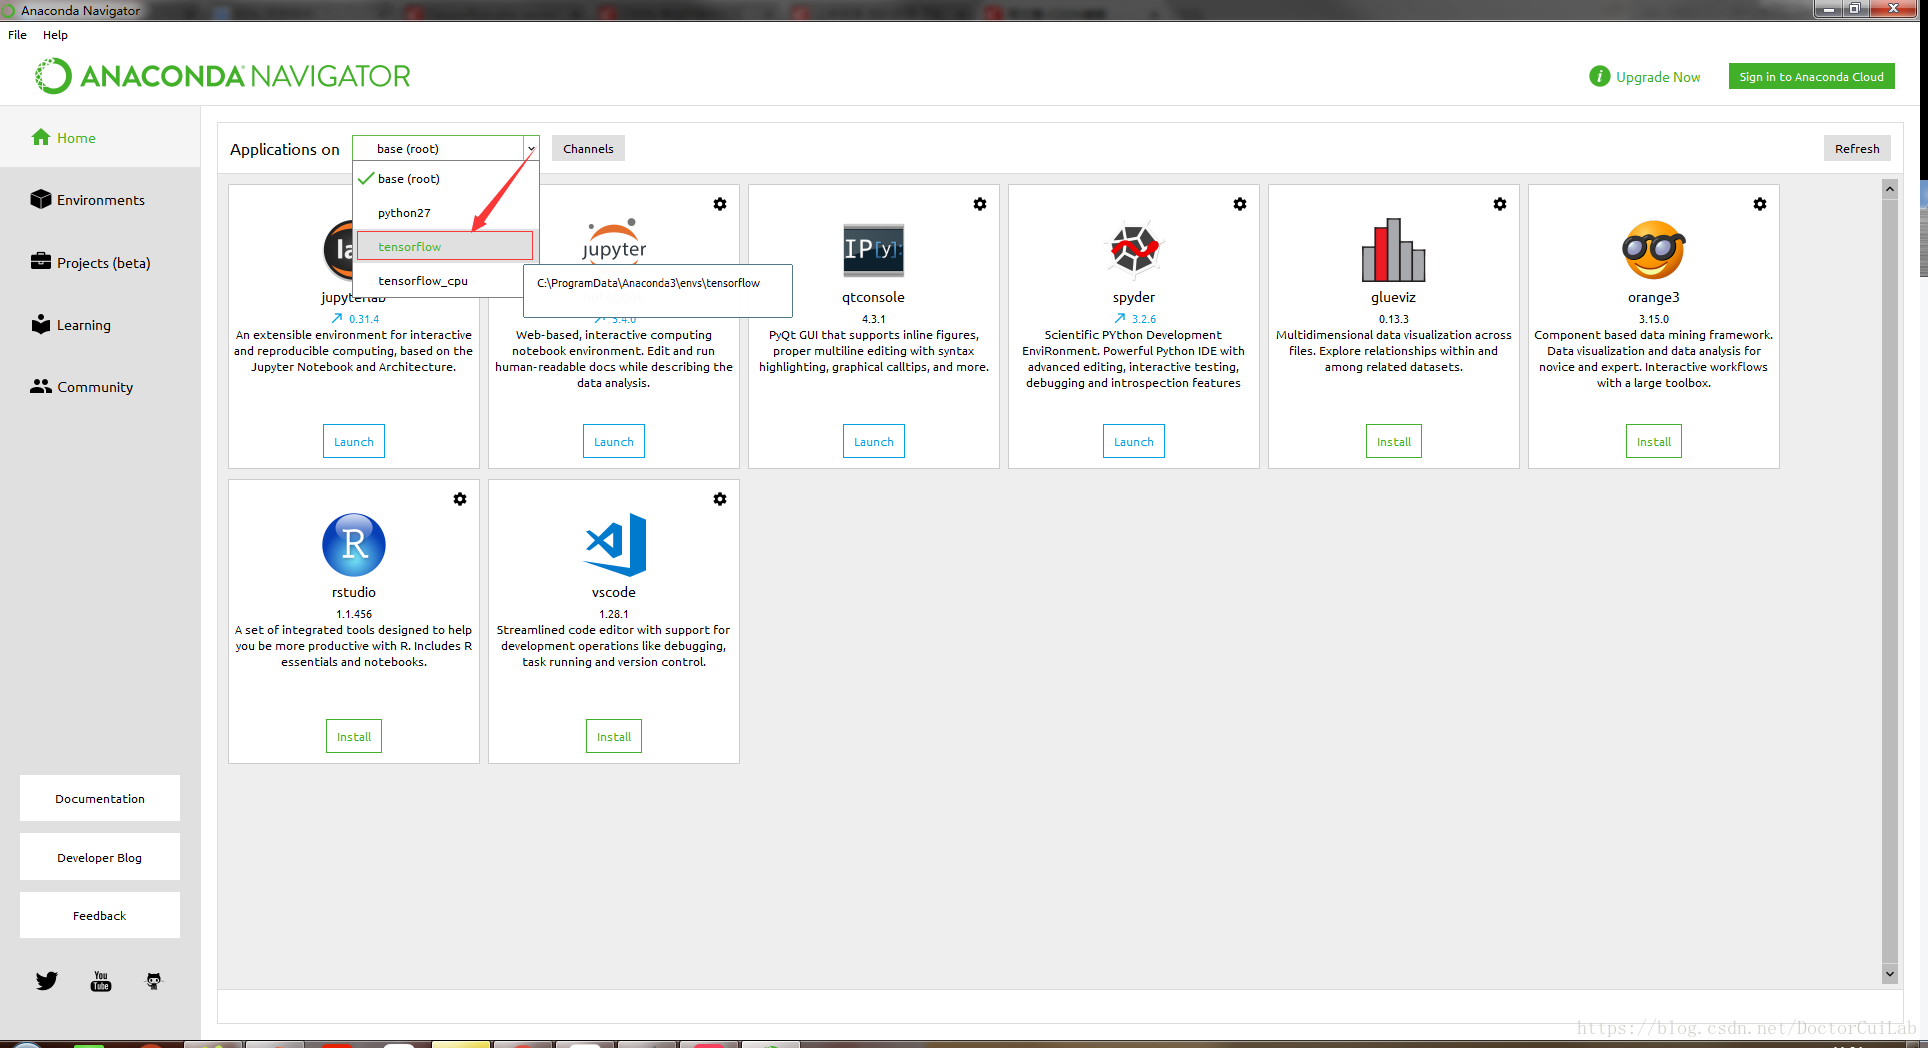Launch spyder
Image resolution: width=1928 pixels, height=1048 pixels.
click(x=1133, y=441)
